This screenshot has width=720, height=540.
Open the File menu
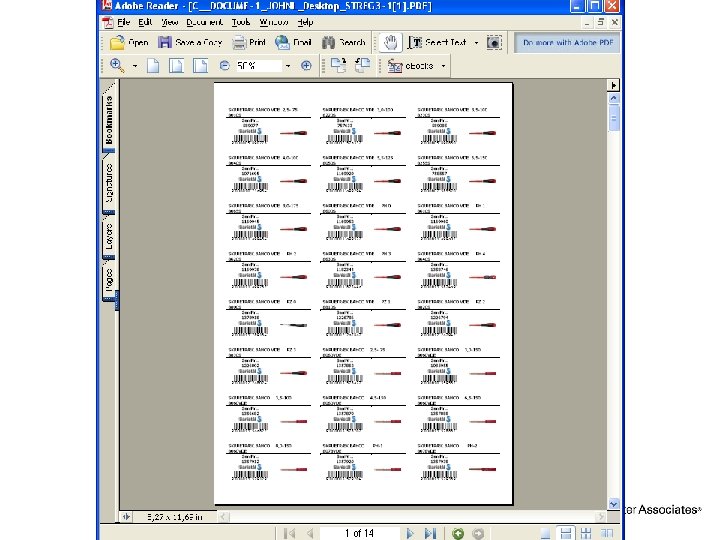tap(124, 22)
